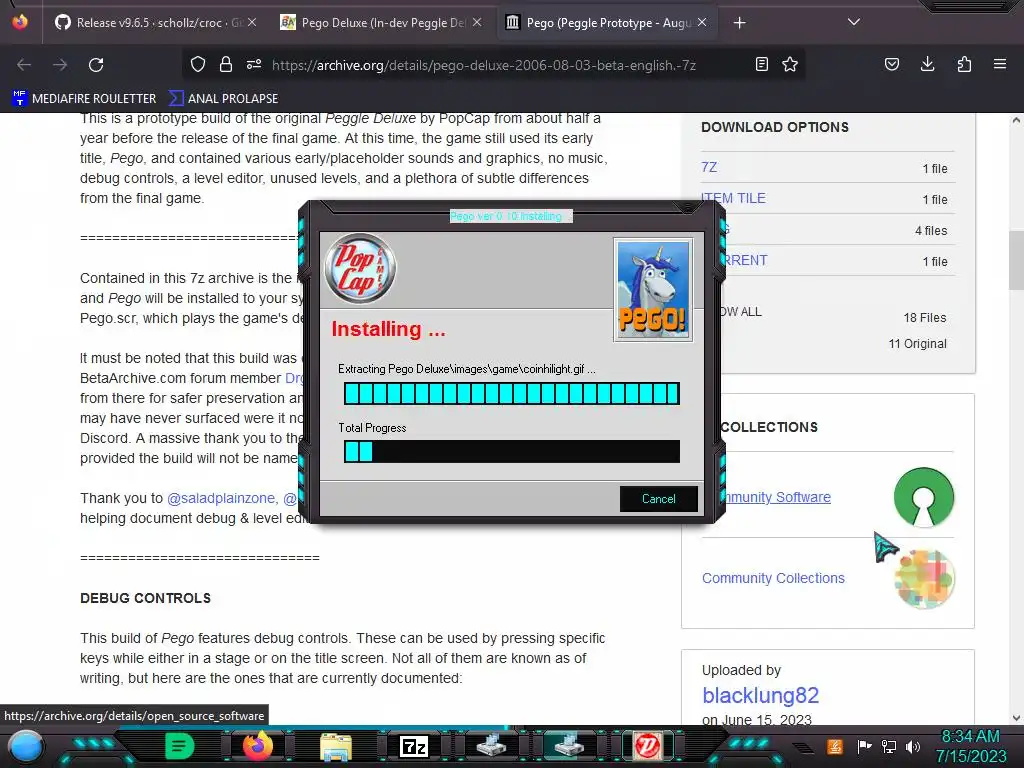Click the Community Collections mosaic thumbnail
Screen dimensions: 1024x768
[x=924, y=579]
